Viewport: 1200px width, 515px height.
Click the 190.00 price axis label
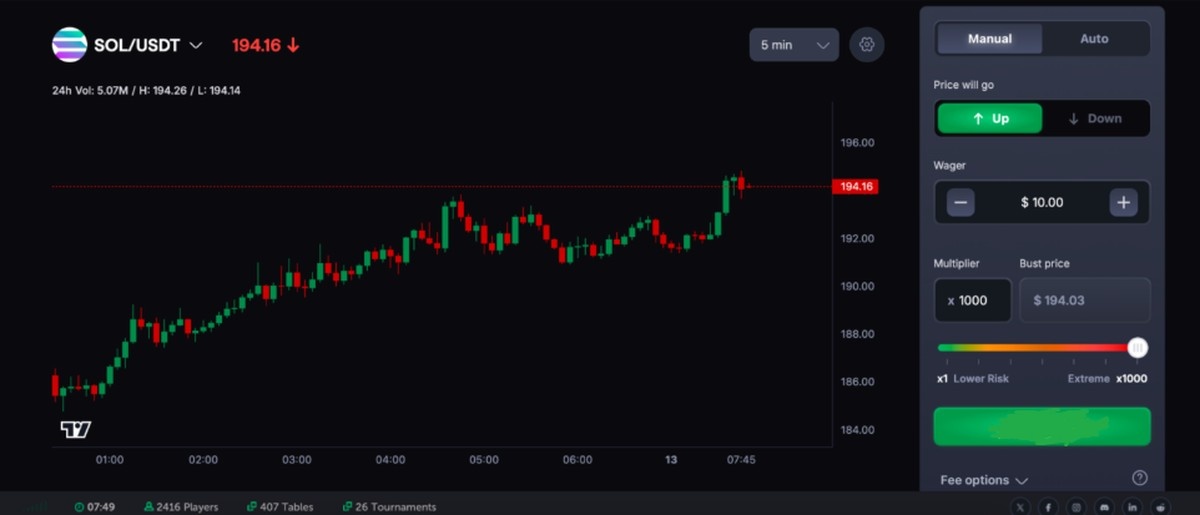[858, 287]
